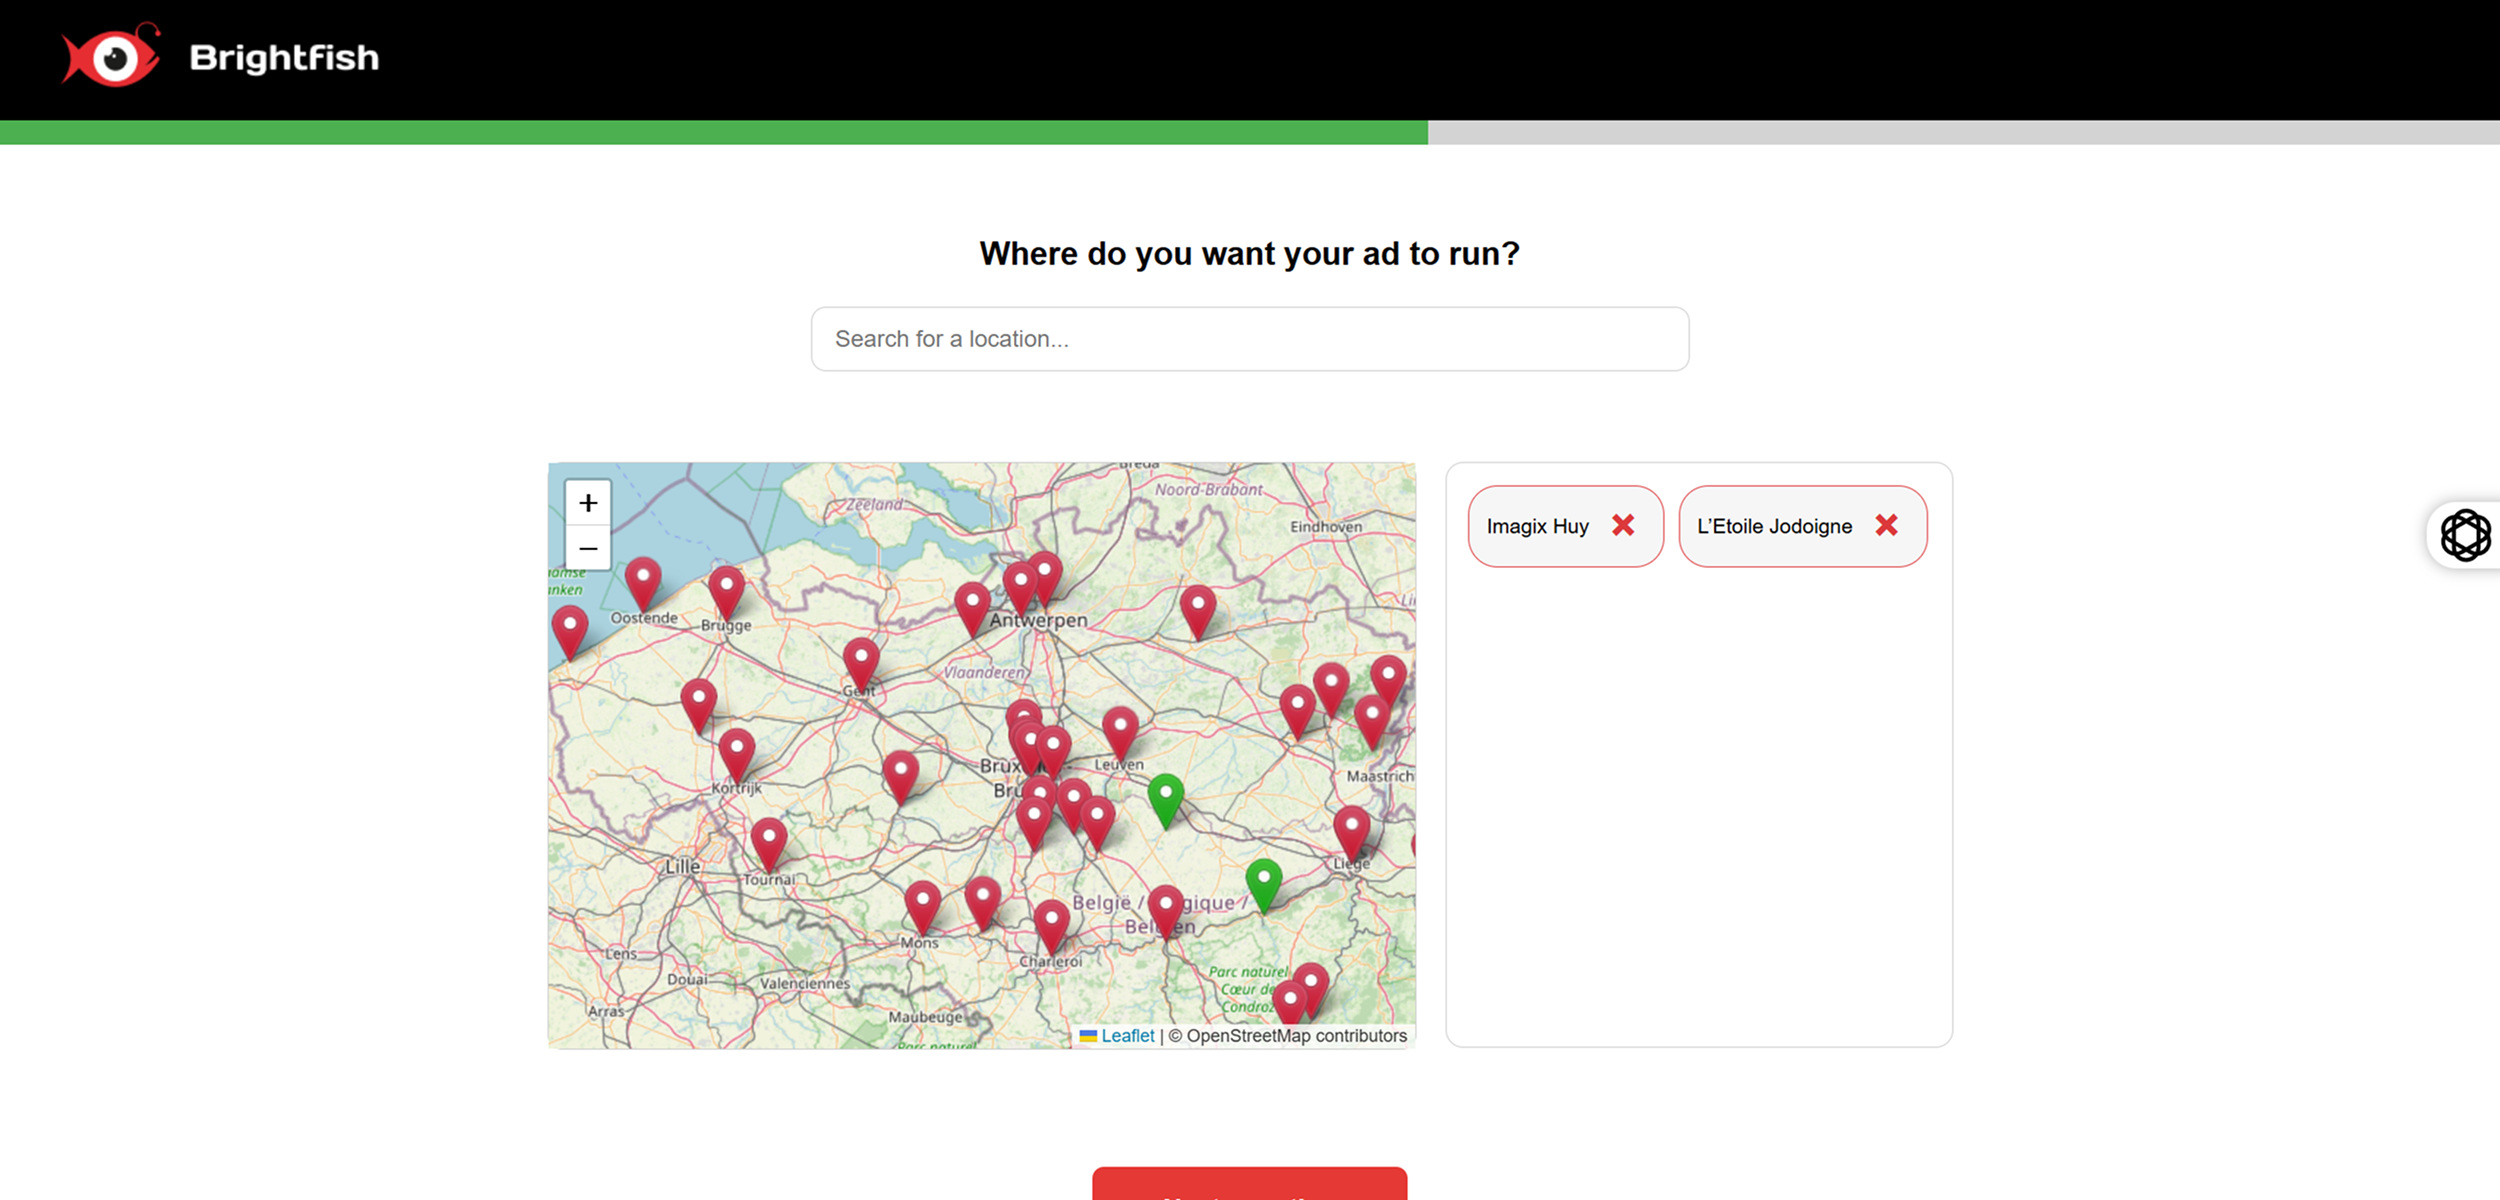Click the L'Etoile Jodoigne location chip label
2500x1200 pixels.
[1774, 526]
